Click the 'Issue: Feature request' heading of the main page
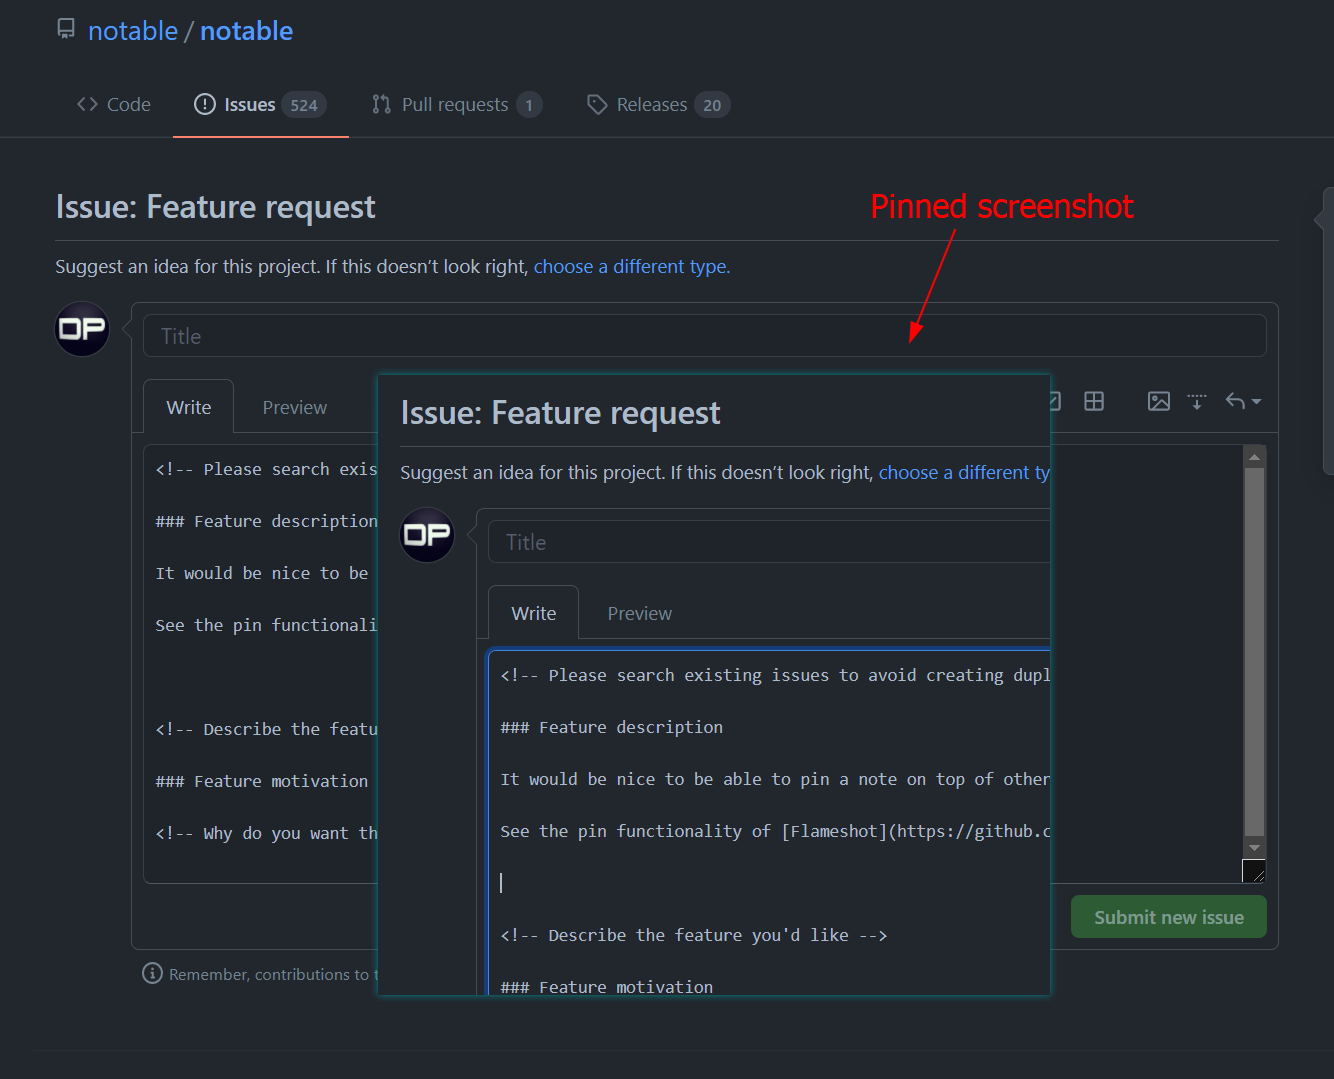Image resolution: width=1334 pixels, height=1079 pixels. coord(215,207)
